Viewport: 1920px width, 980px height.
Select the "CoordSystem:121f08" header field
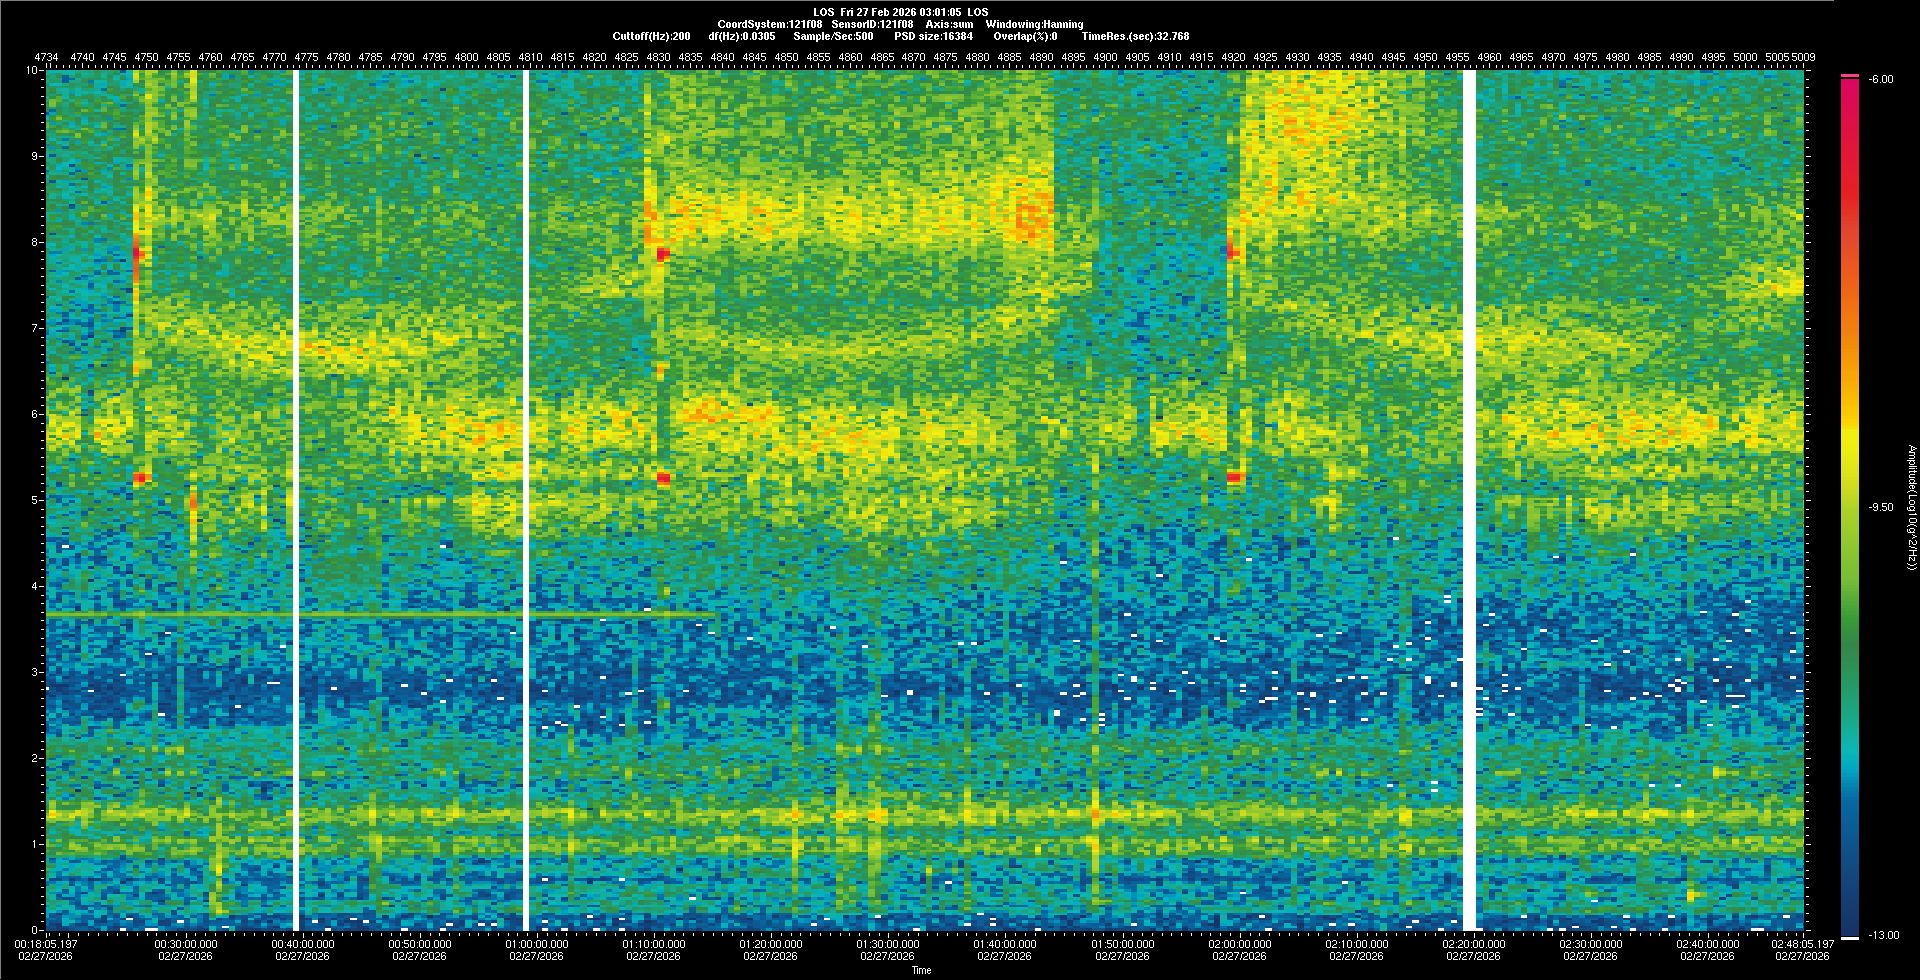click(770, 24)
